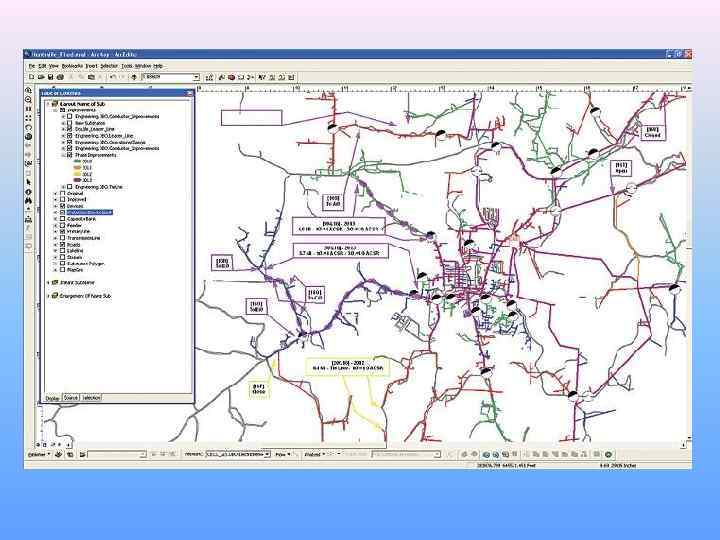This screenshot has height=540, width=720.
Task: Expand the Roads layer node
Action: 56,245
